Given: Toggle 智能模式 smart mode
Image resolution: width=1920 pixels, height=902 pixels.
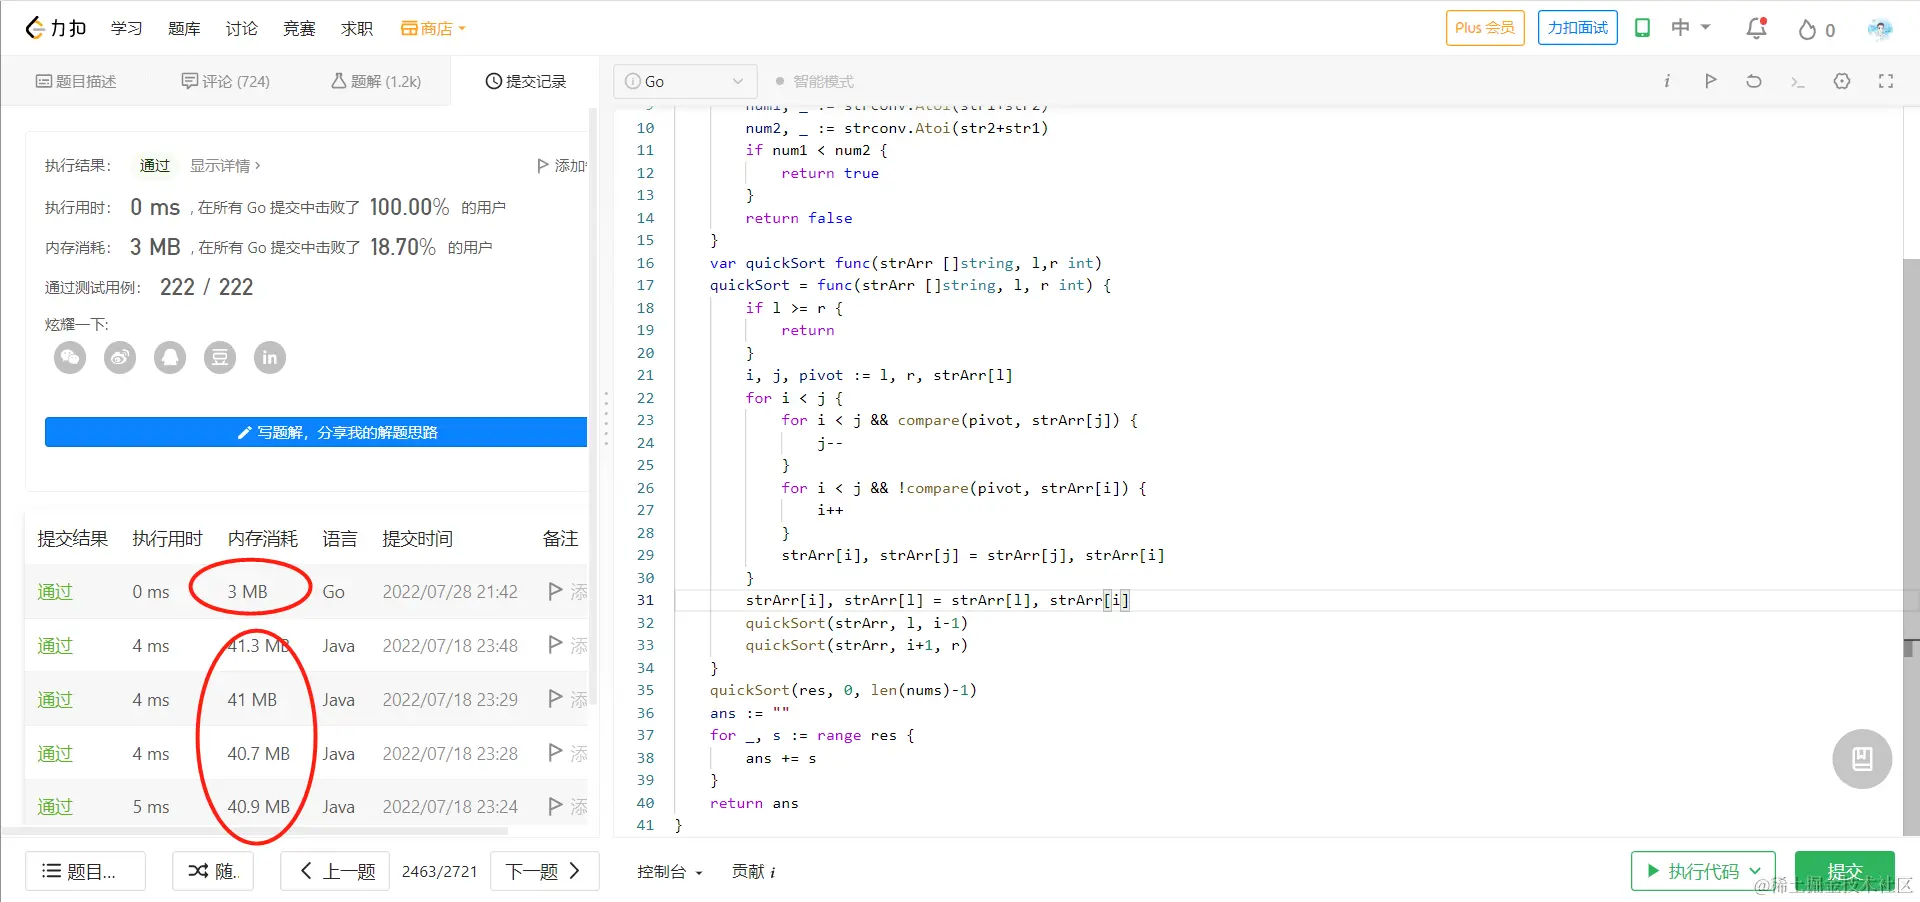Looking at the screenshot, I should pyautogui.click(x=815, y=81).
